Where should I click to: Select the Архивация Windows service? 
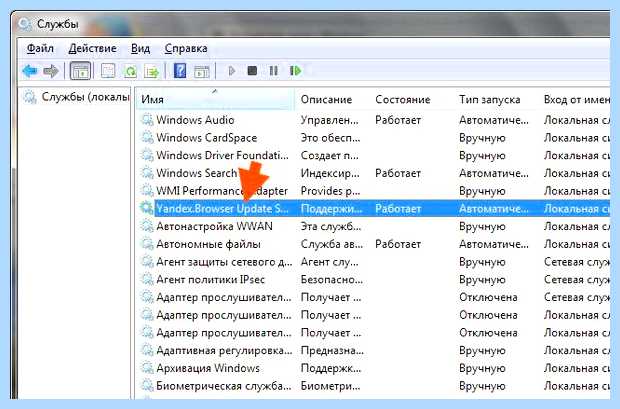[208, 368]
